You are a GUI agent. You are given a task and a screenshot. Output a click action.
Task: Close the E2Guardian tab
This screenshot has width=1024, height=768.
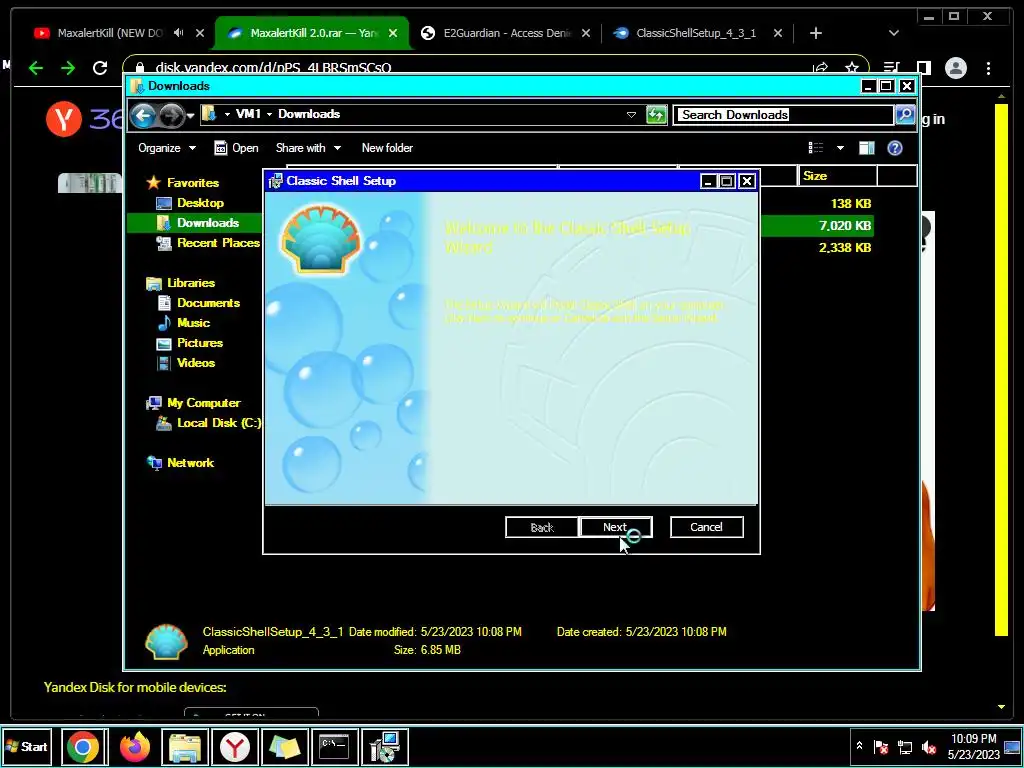coord(586,33)
